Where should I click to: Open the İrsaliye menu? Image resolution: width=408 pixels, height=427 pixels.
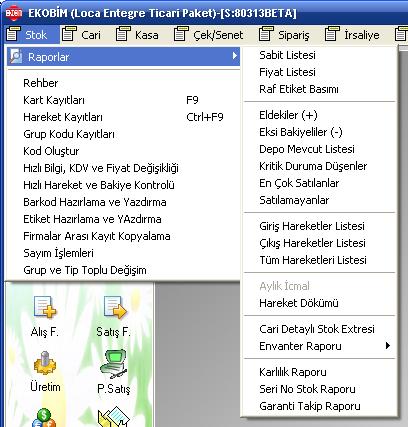352,35
